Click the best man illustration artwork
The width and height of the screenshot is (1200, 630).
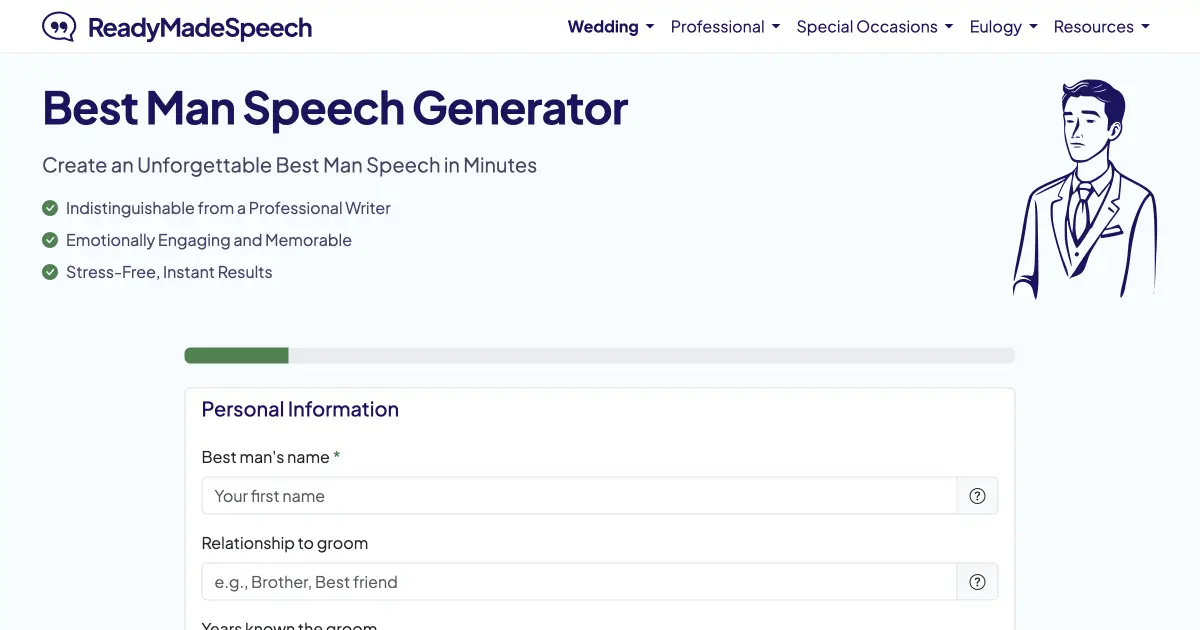(x=1085, y=185)
